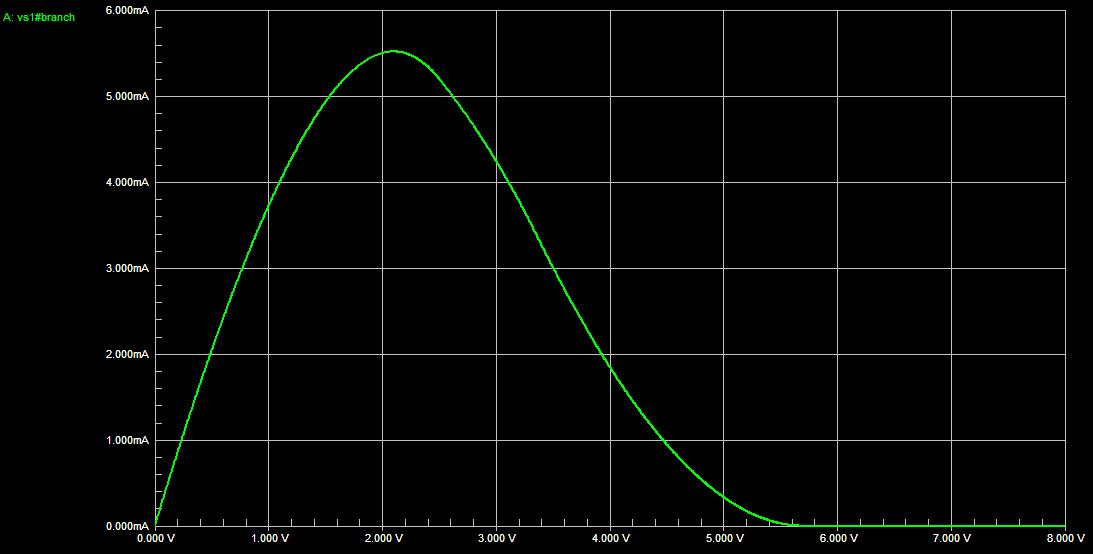This screenshot has height=554, width=1093.
Task: Click the 1.000mA y-axis label
Action: [x=127, y=441]
